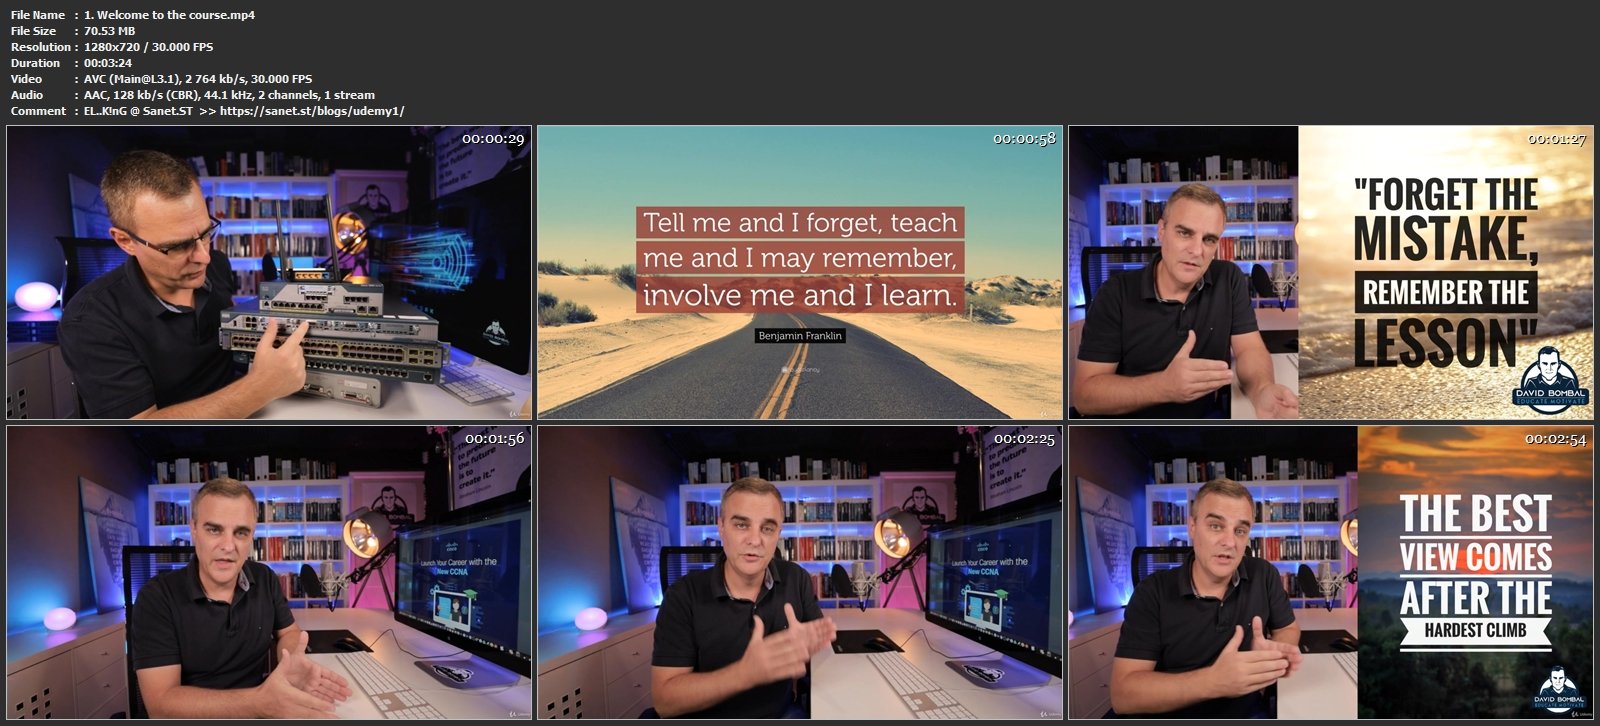Image resolution: width=1600 pixels, height=726 pixels.
Task: Click the "Benjamin Franklin" caption in the quote frame
Action: (800, 336)
